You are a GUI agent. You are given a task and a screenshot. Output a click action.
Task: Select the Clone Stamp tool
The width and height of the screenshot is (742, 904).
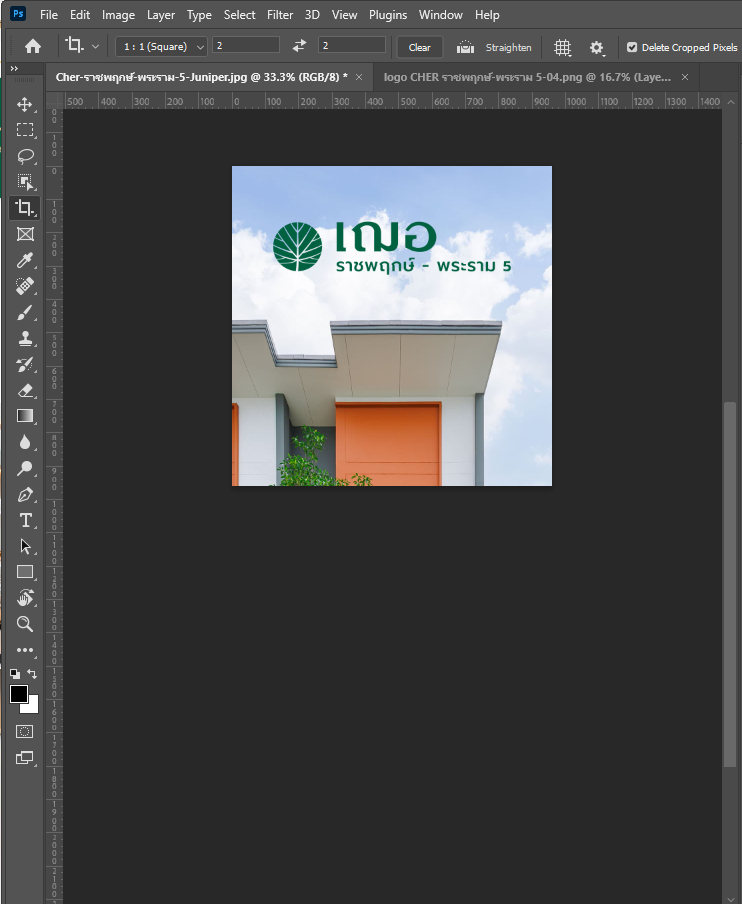[x=25, y=338]
